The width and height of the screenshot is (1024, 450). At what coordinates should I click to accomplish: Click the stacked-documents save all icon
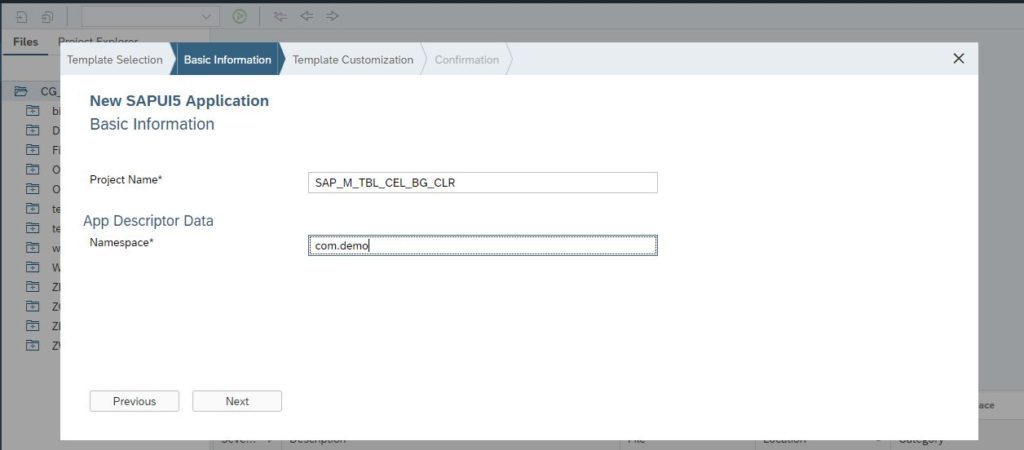47,16
